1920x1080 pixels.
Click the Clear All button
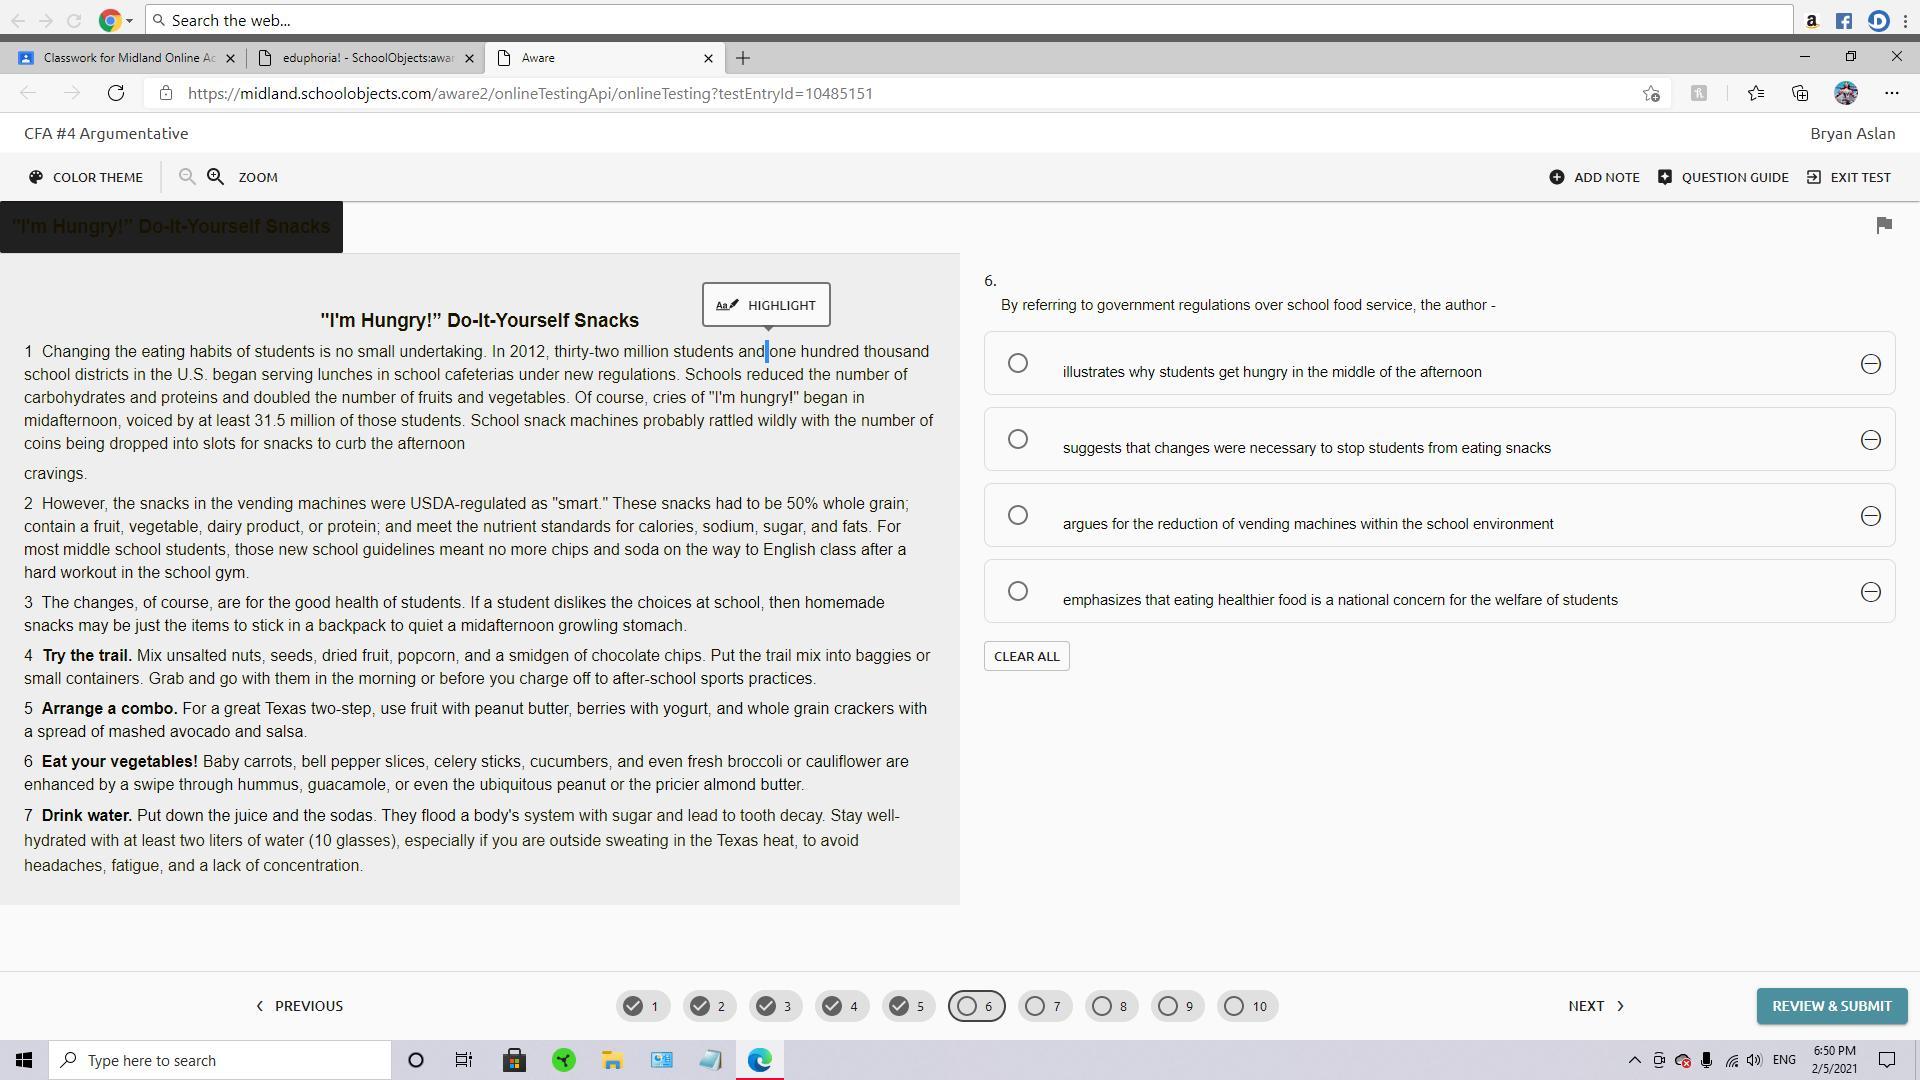(x=1026, y=656)
